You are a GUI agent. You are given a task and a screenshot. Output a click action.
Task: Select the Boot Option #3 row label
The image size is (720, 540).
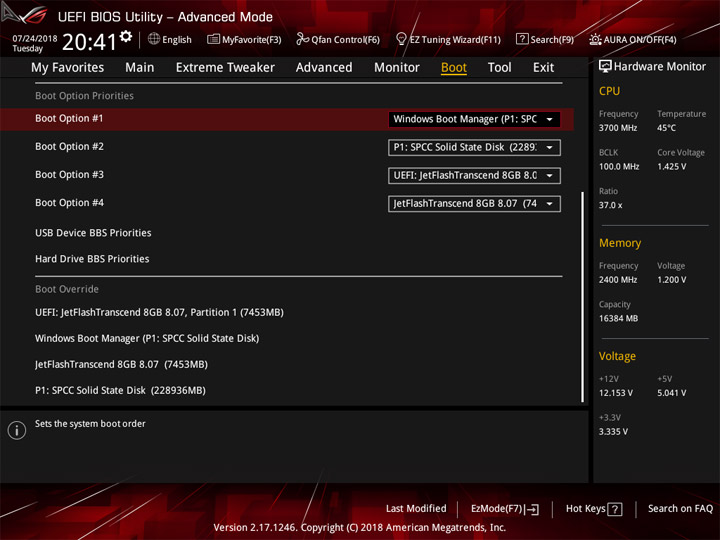(x=69, y=174)
